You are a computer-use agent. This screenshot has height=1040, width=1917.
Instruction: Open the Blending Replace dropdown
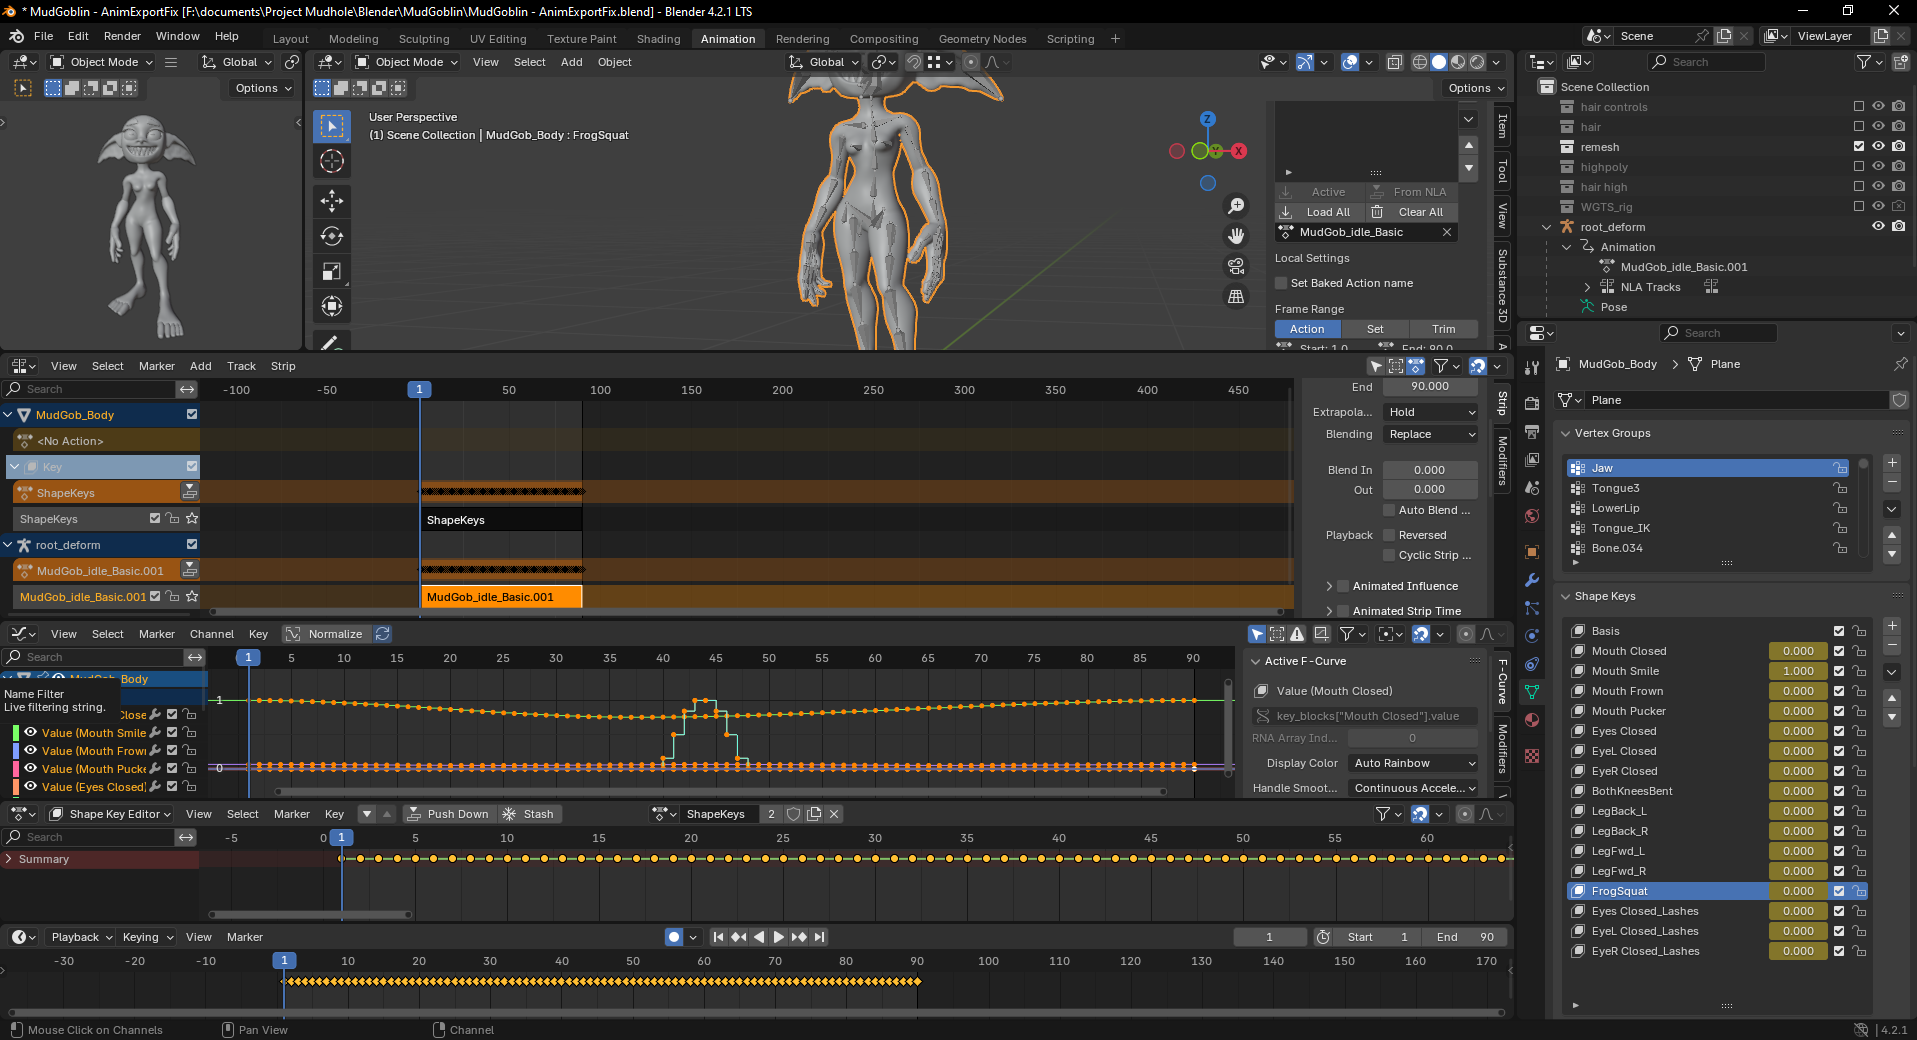click(1431, 434)
